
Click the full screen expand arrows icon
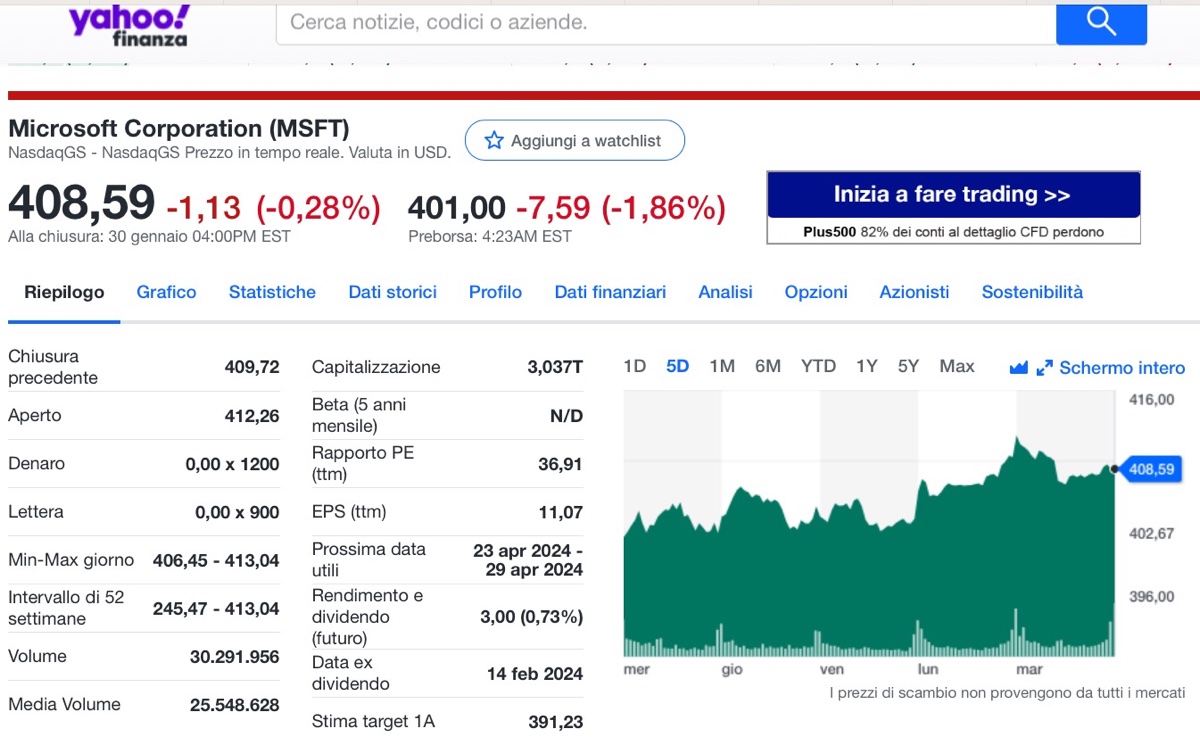tap(1044, 368)
